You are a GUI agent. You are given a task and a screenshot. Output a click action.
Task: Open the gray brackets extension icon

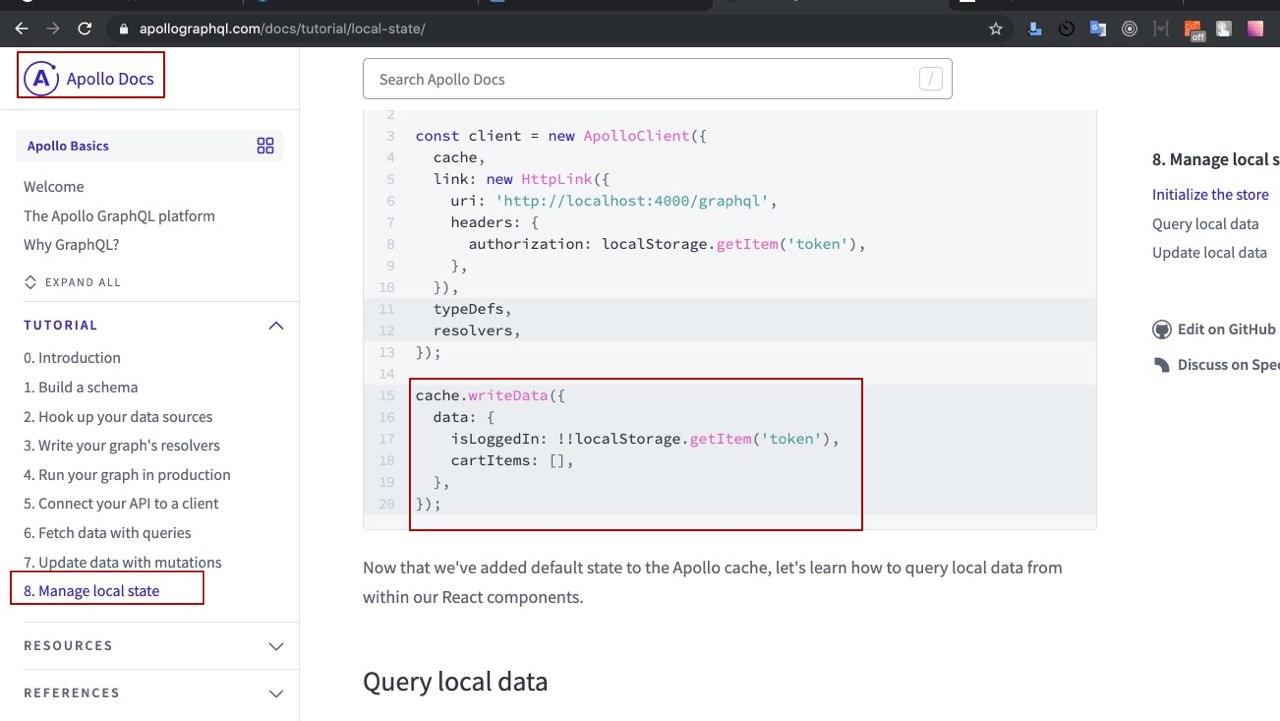click(x=1161, y=29)
